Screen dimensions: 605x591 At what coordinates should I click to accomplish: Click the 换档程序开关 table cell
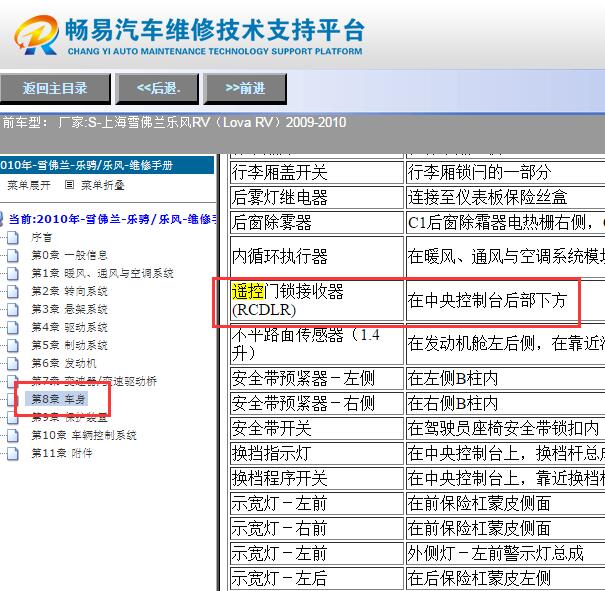[317, 479]
